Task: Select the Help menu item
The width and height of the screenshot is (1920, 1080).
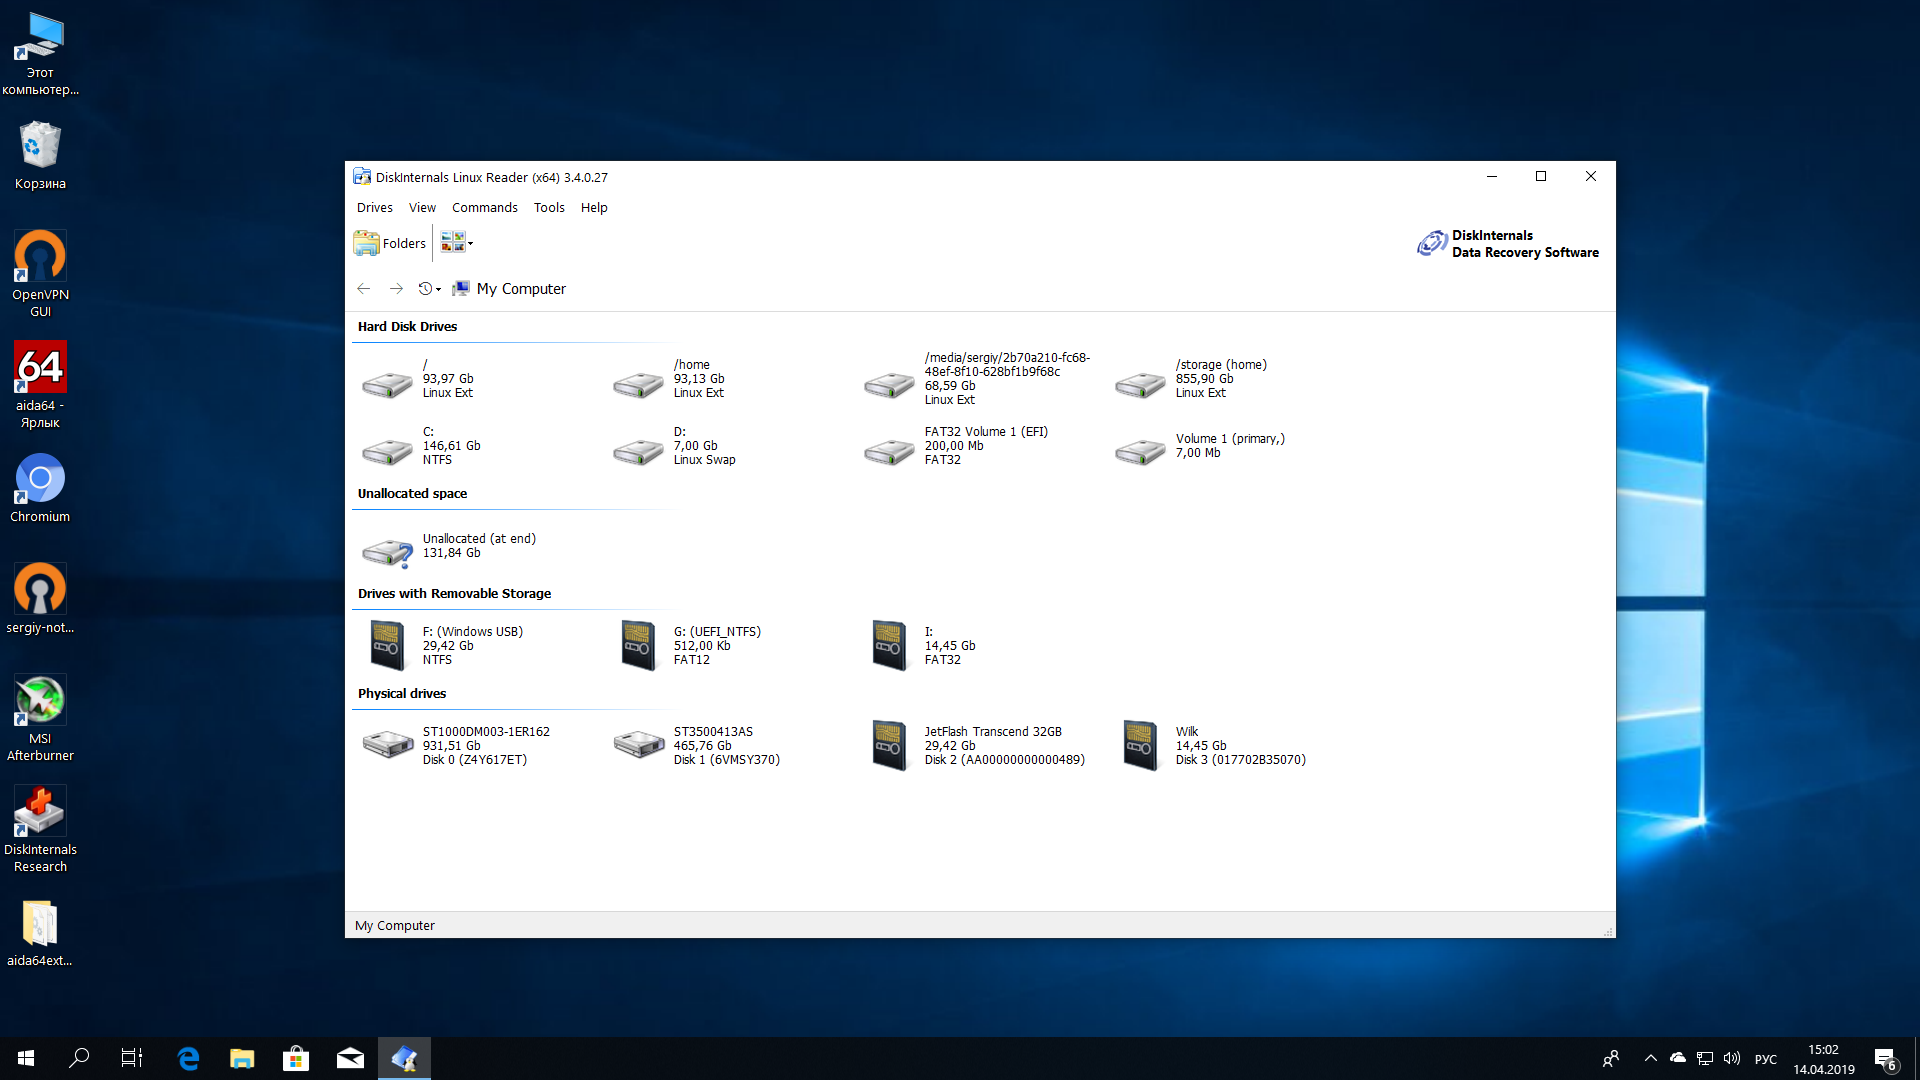Action: [x=595, y=207]
